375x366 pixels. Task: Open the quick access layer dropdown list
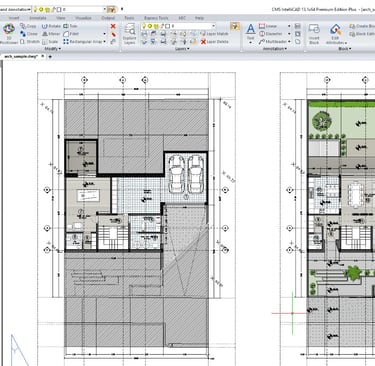coord(105,9)
